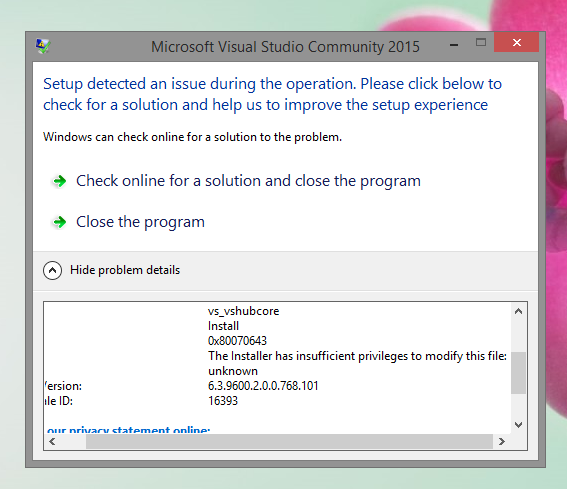Click the vertical scrollbar thumb in details box
567x489 pixels.
[x=518, y=373]
